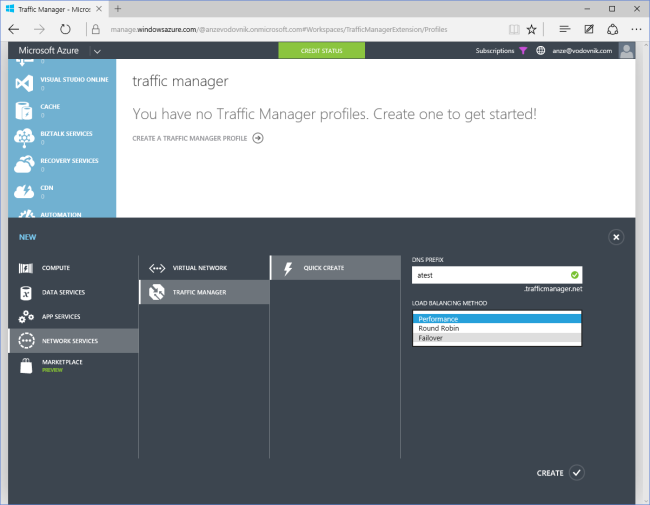650x505 pixels.
Task: Click the browser Back arrow
Action: click(x=14, y=29)
